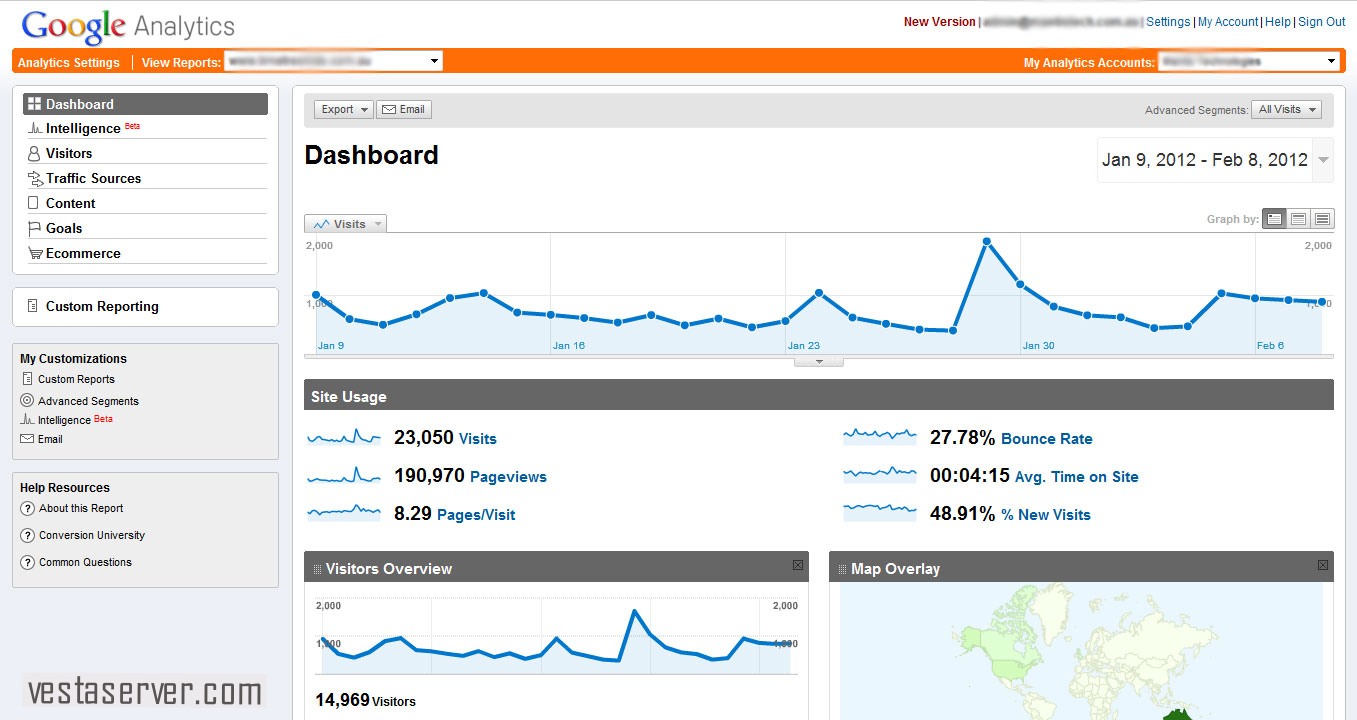The width and height of the screenshot is (1357, 720).
Task: Open Avg. Time on Site link
Action: click(x=1076, y=477)
